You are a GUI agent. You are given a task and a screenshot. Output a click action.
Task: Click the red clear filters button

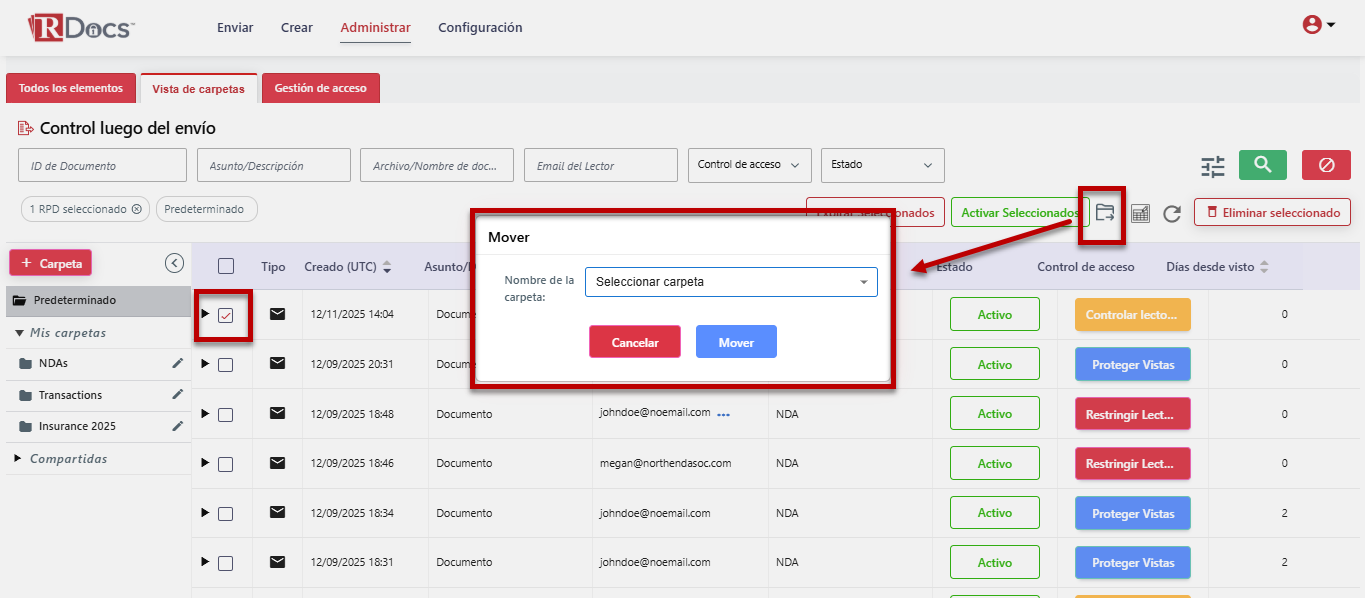(x=1326, y=165)
